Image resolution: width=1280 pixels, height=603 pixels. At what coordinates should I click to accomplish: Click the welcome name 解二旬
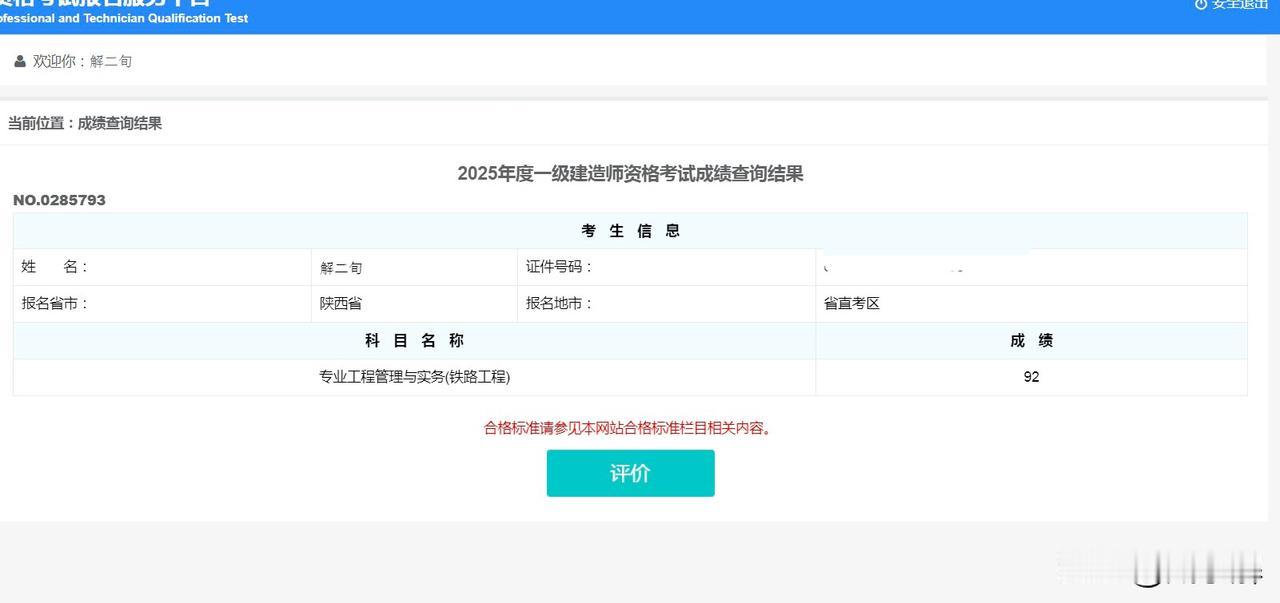pyautogui.click(x=109, y=61)
